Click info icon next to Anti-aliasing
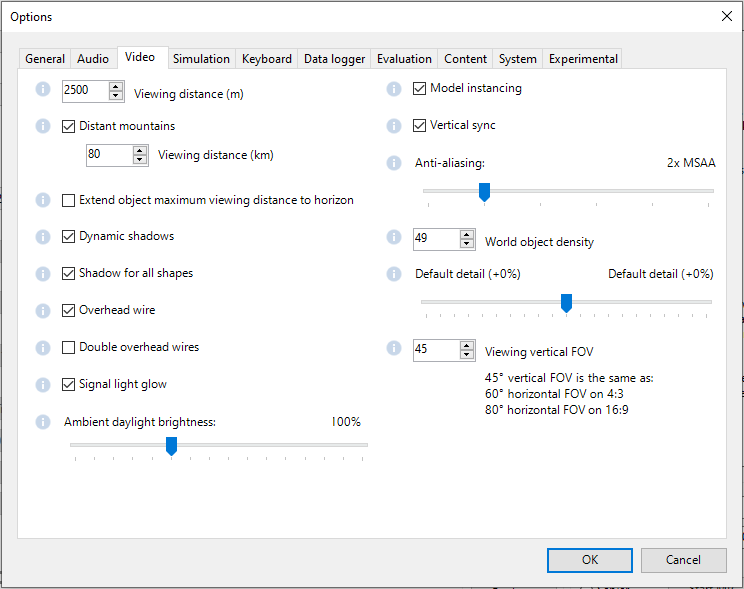Image resolution: width=744 pixels, height=589 pixels. (394, 163)
